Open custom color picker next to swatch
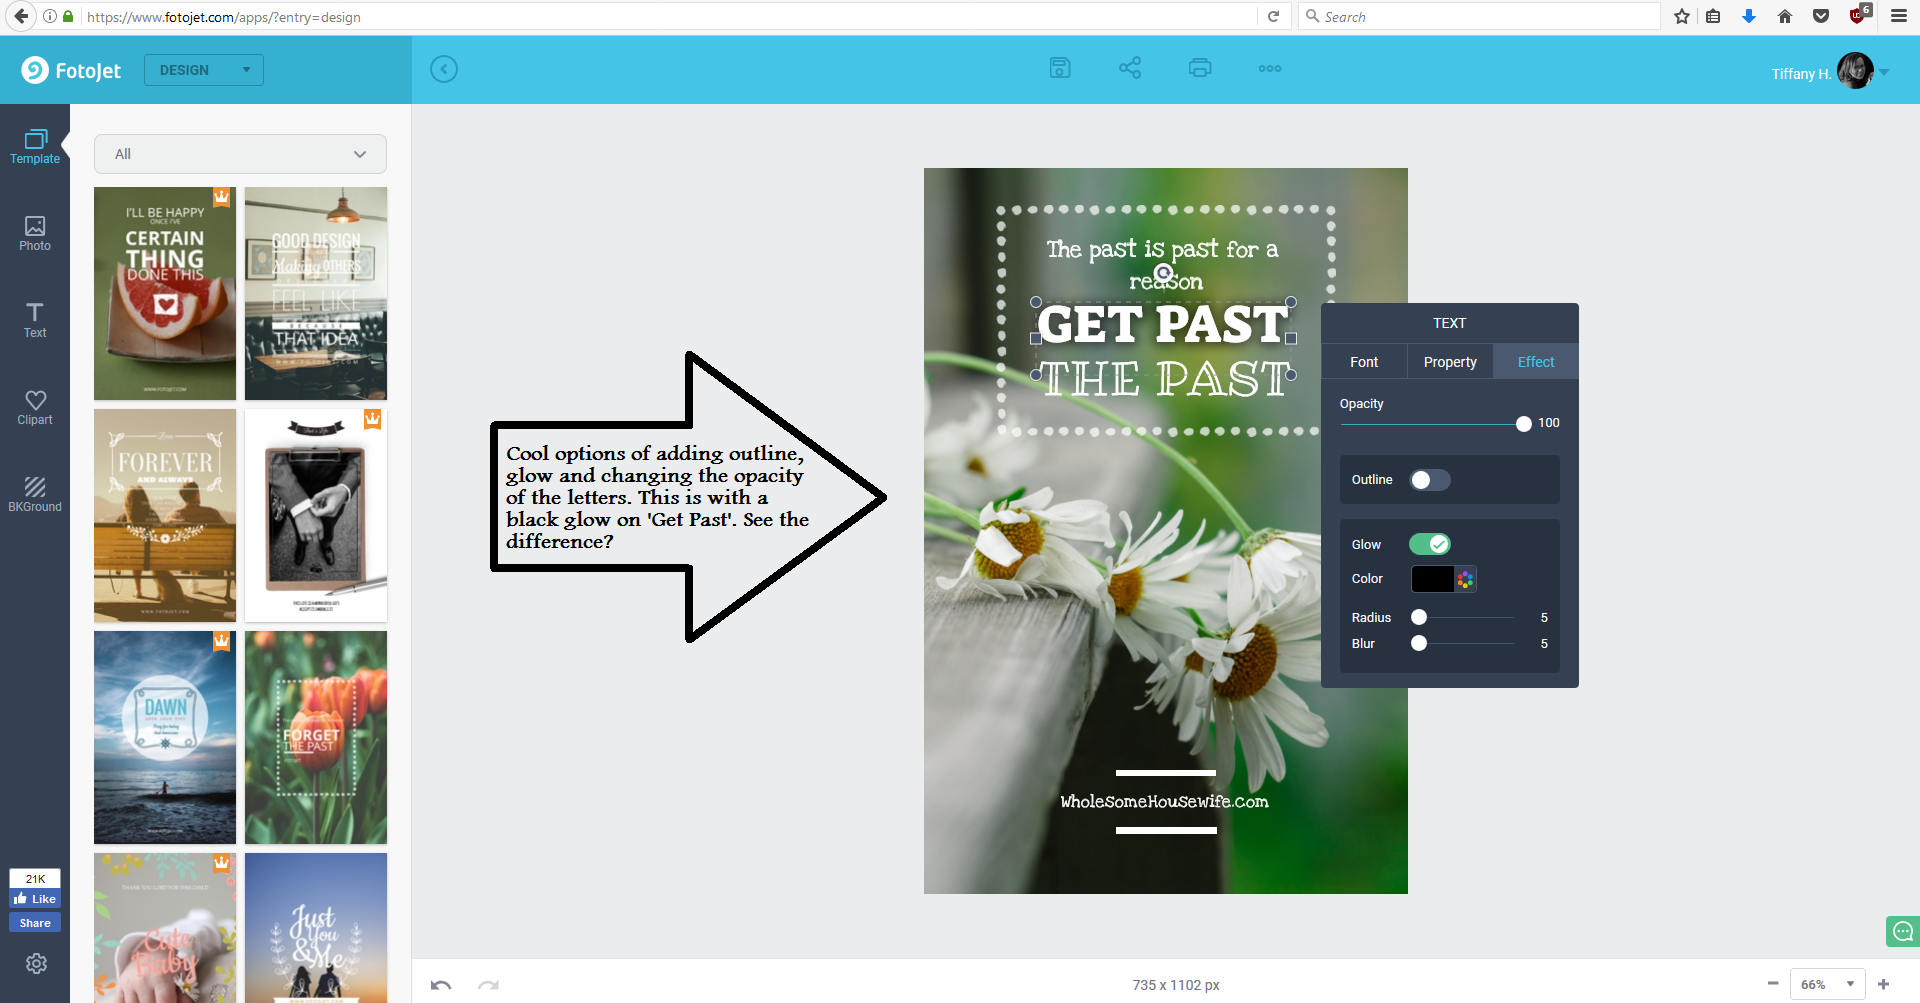Screen dimensions: 1920x1003 pos(1465,579)
